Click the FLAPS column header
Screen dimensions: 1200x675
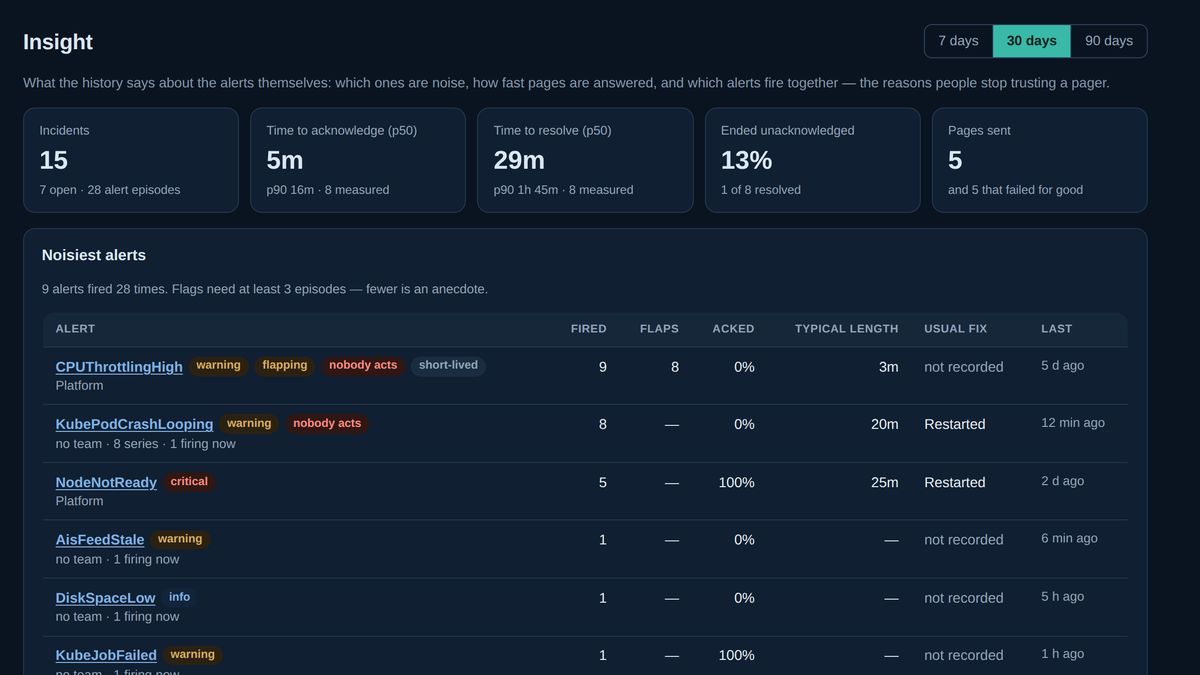659,329
